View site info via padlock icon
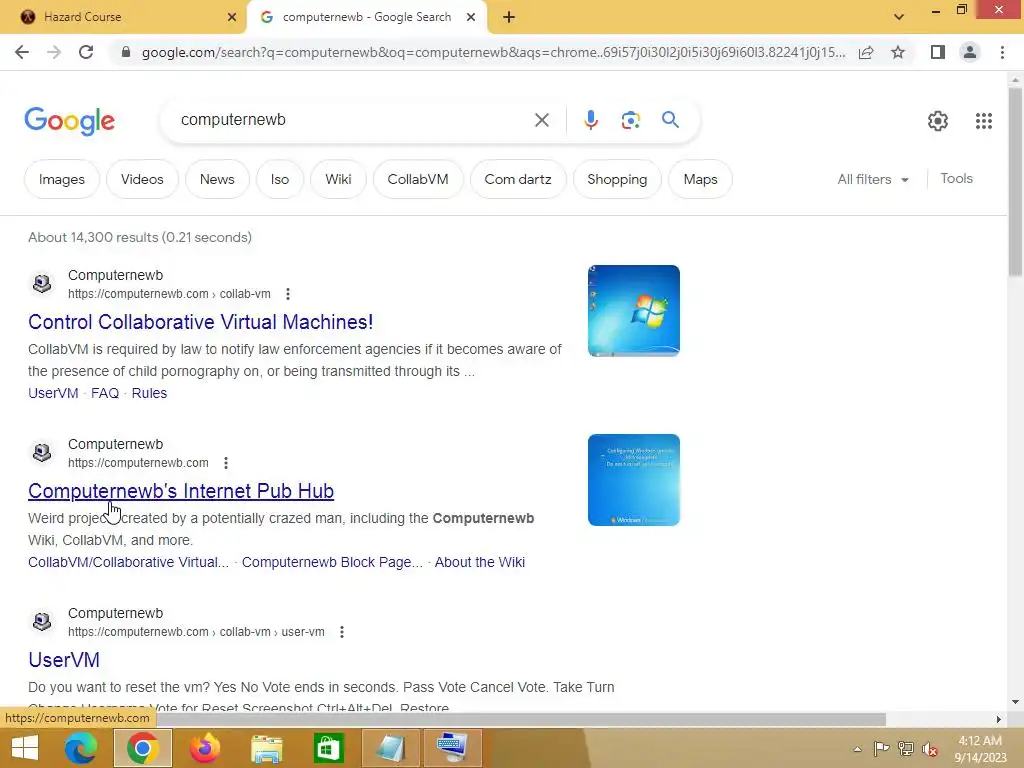1024x768 pixels. point(126,52)
